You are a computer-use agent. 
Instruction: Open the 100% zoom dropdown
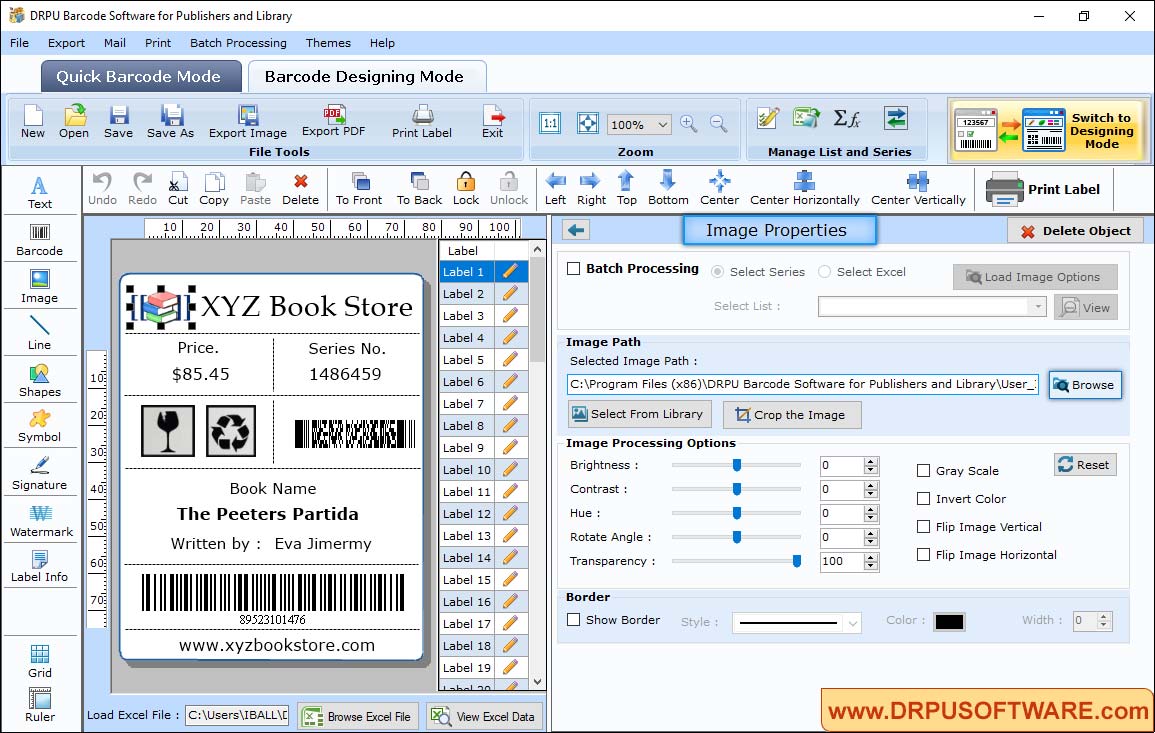(x=662, y=124)
